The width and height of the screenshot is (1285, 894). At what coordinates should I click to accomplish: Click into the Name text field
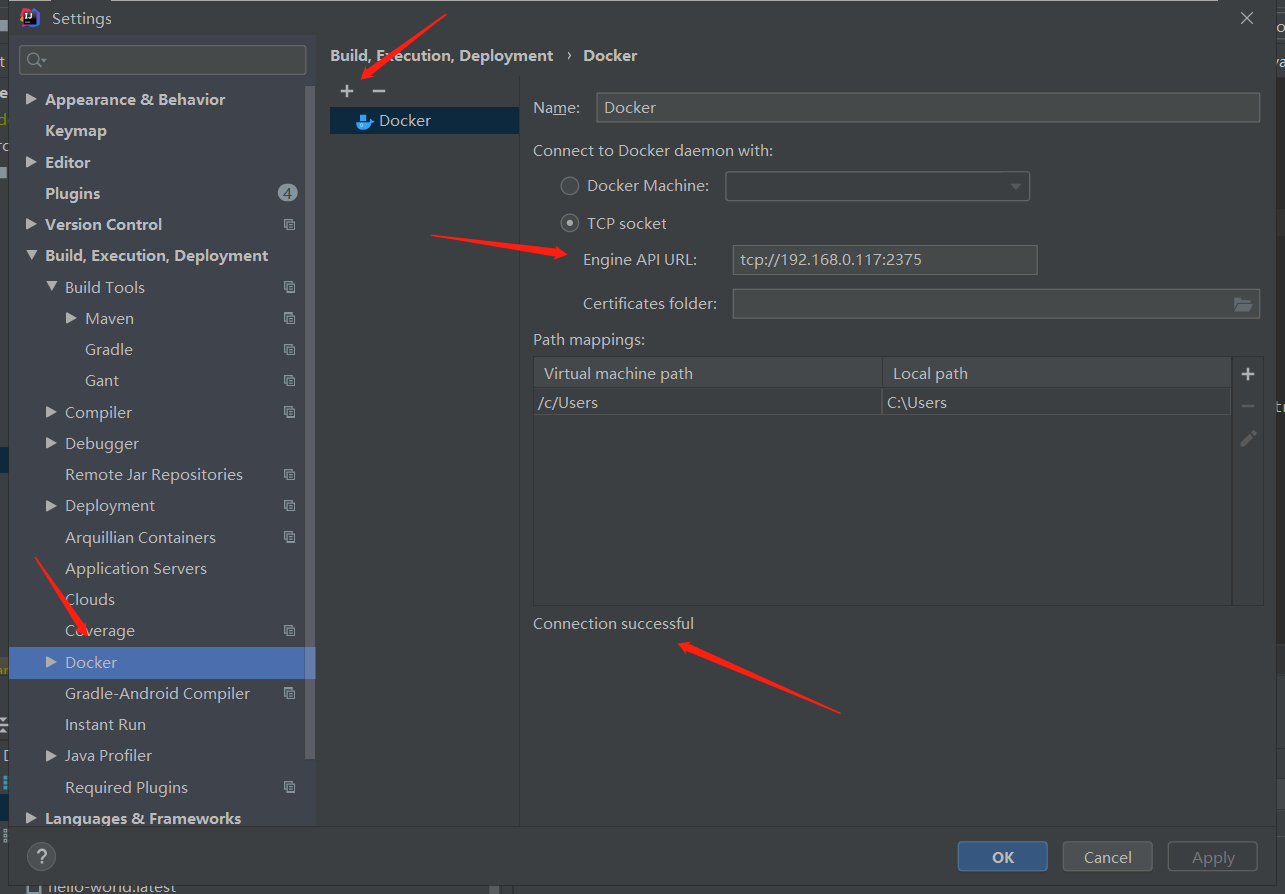click(x=928, y=108)
